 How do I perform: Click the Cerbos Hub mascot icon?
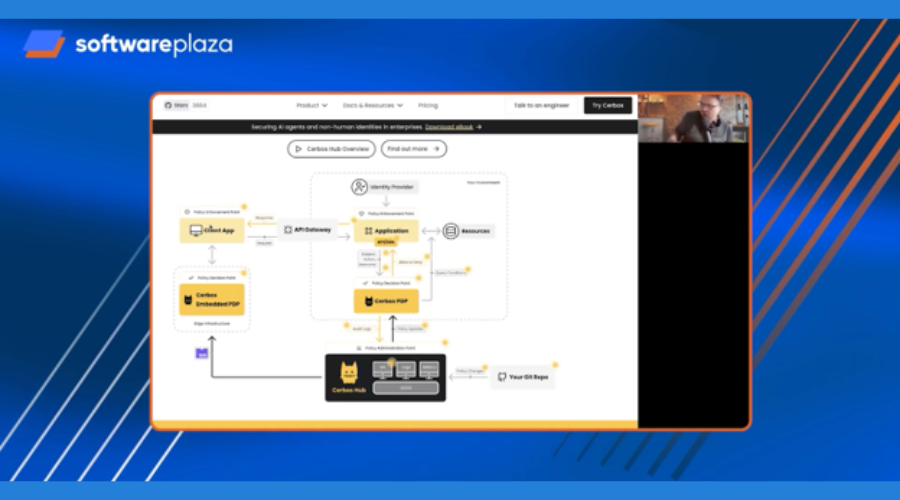pyautogui.click(x=349, y=373)
